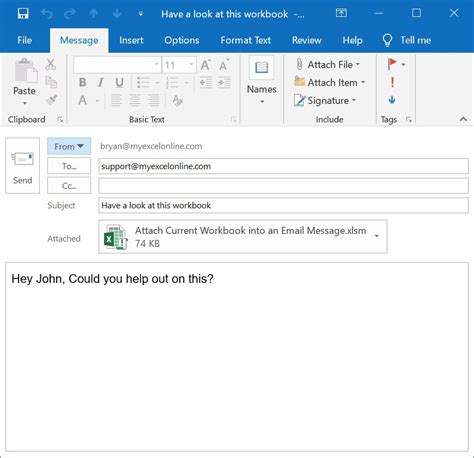Open the Help tab

pos(352,40)
